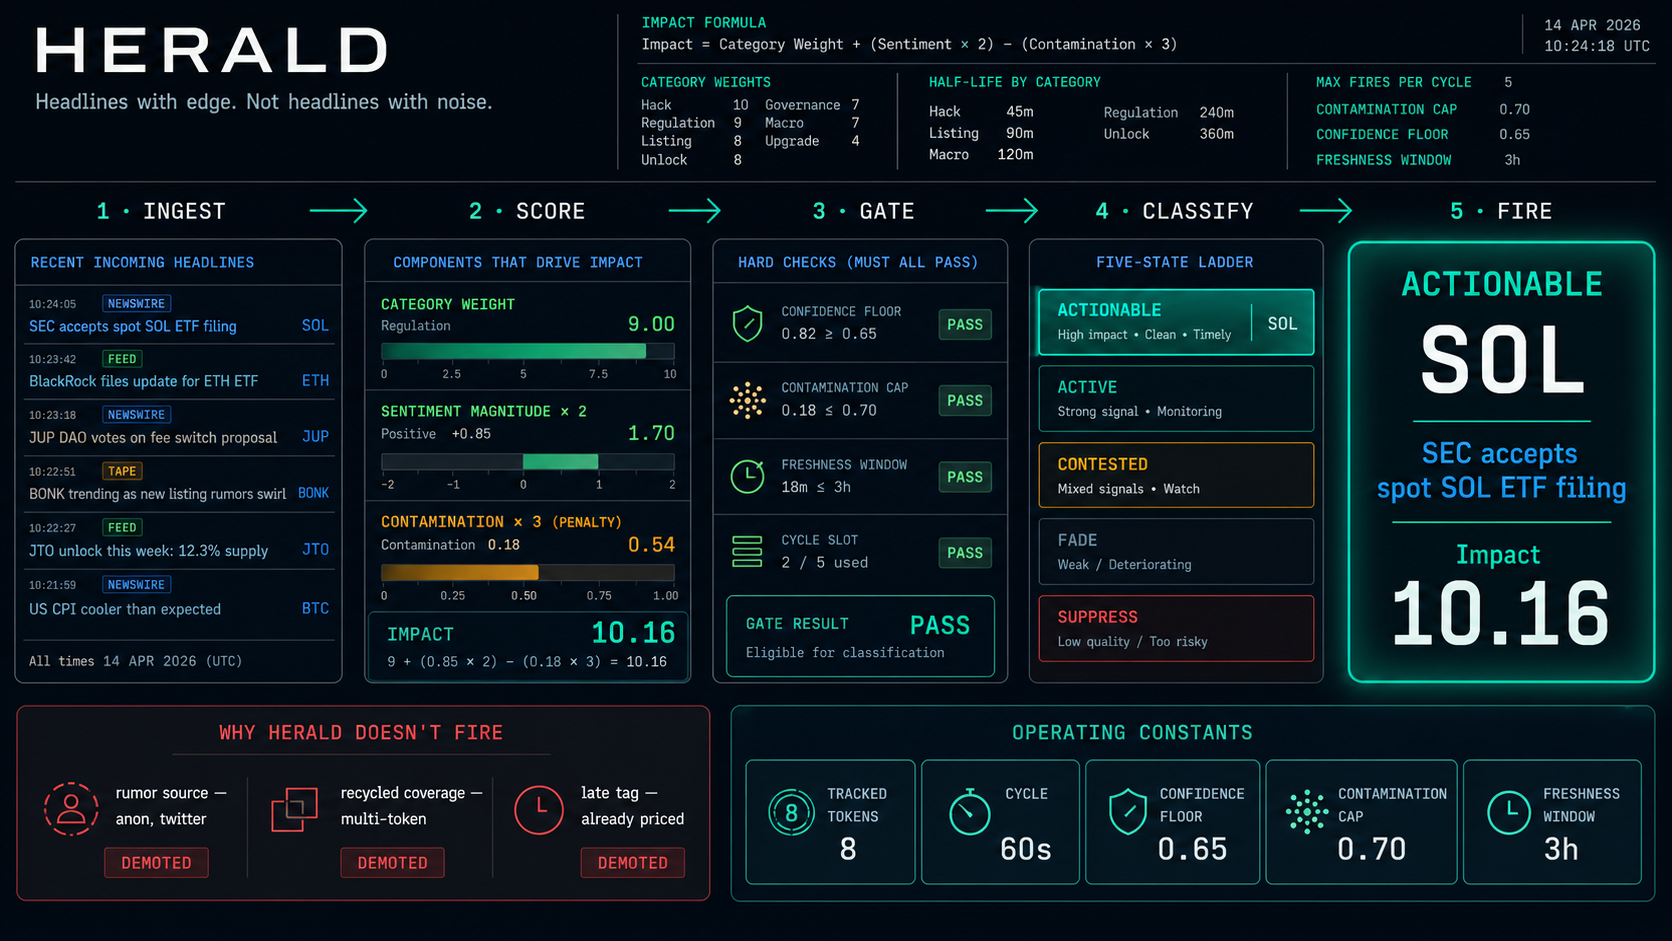Click the TRACKED TOKENS 8 tile
The height and width of the screenshot is (941, 1672).
(830, 822)
